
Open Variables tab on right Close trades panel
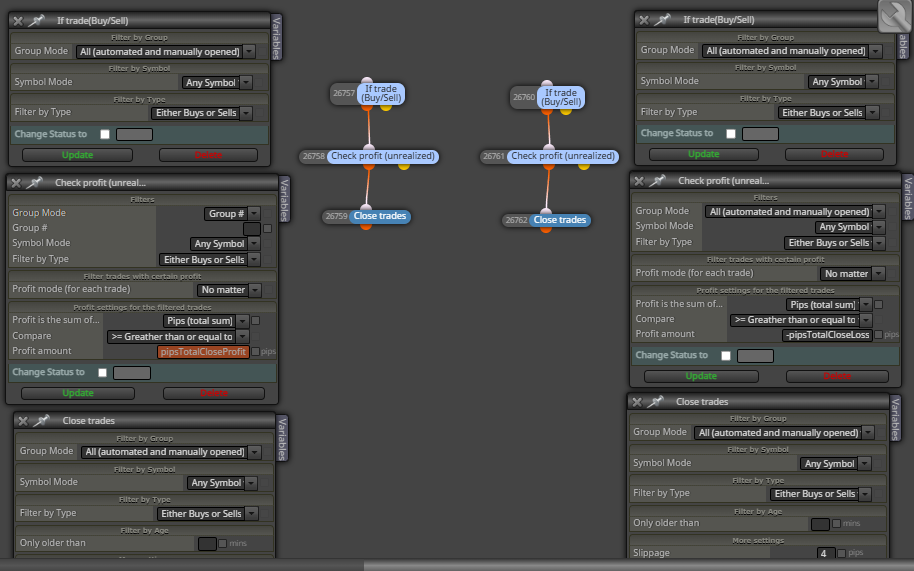point(896,418)
